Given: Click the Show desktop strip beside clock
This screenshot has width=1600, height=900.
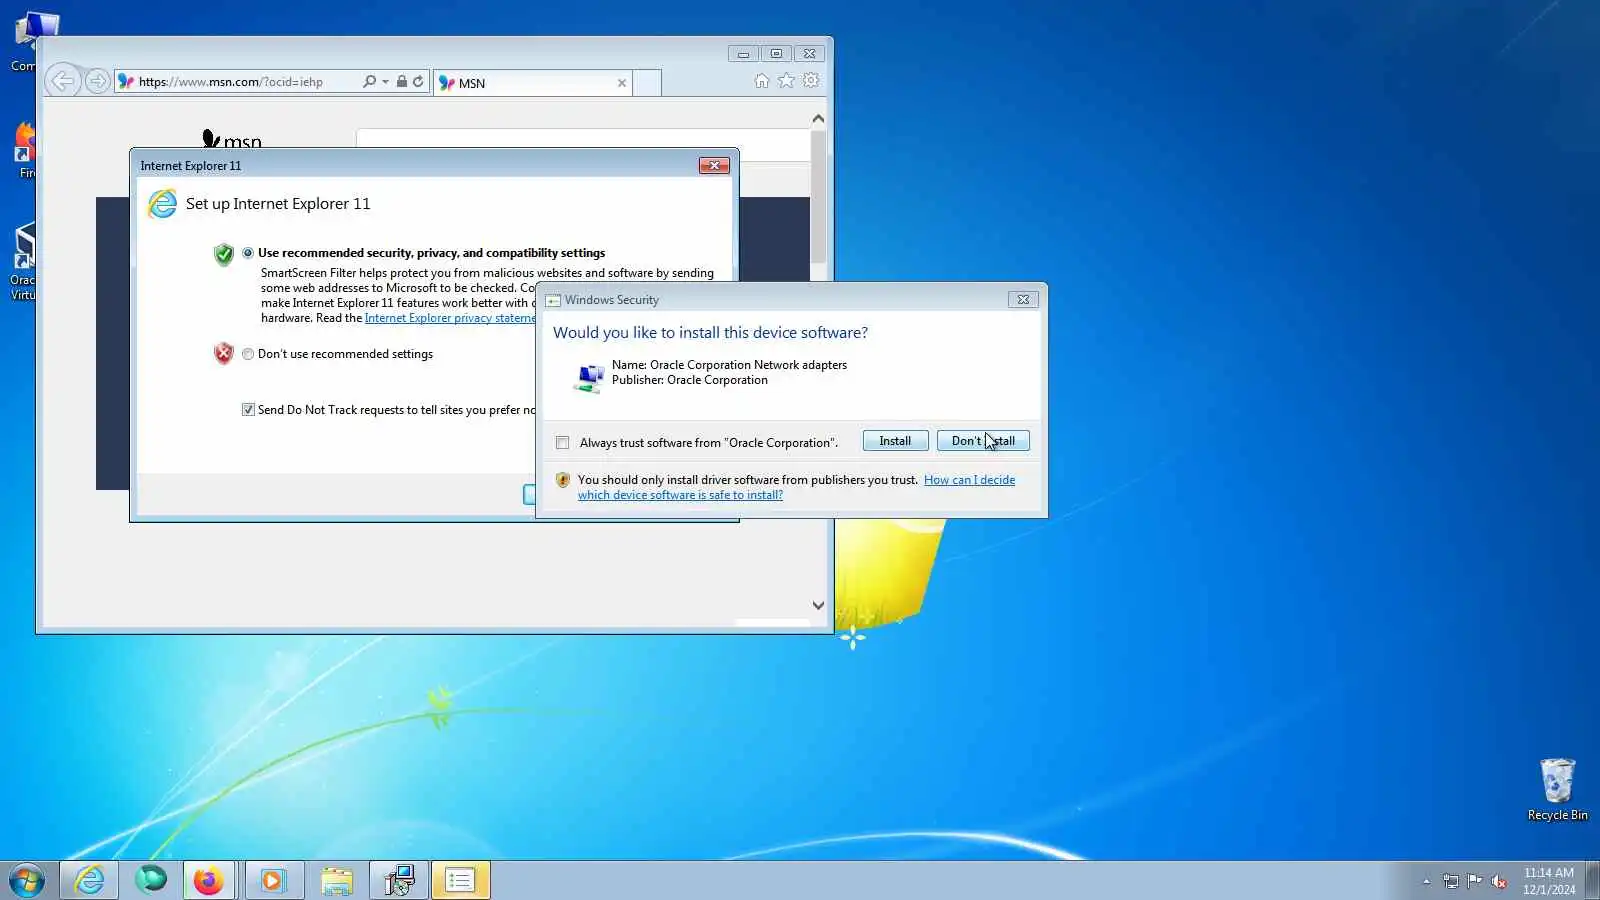Looking at the screenshot, I should (1592, 880).
